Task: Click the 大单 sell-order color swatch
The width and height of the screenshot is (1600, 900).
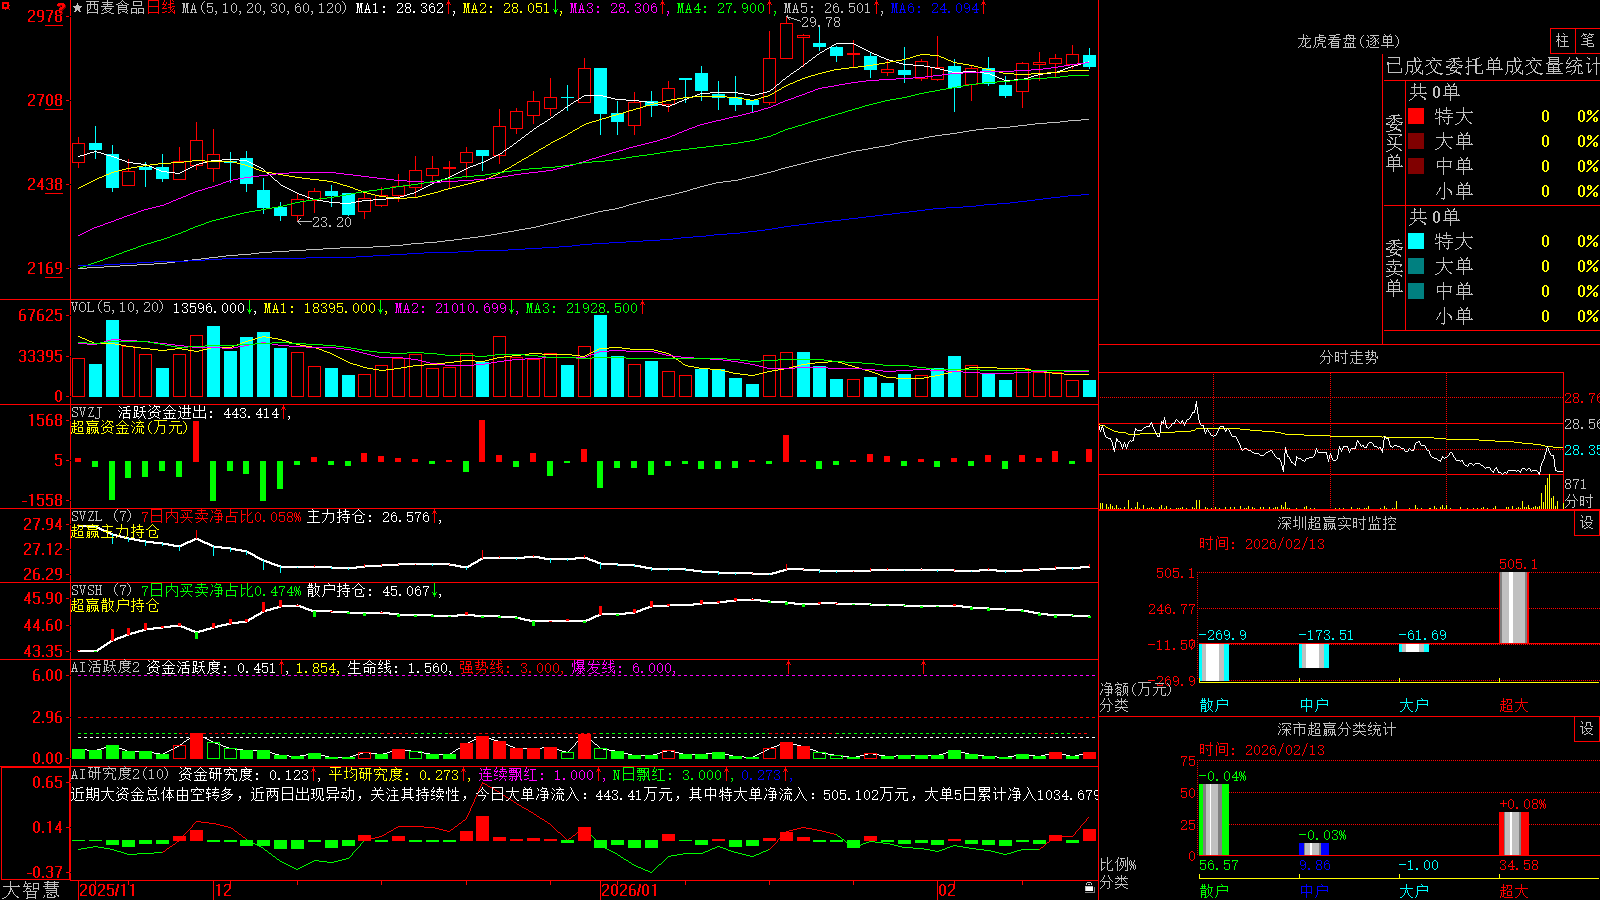Action: point(1416,266)
